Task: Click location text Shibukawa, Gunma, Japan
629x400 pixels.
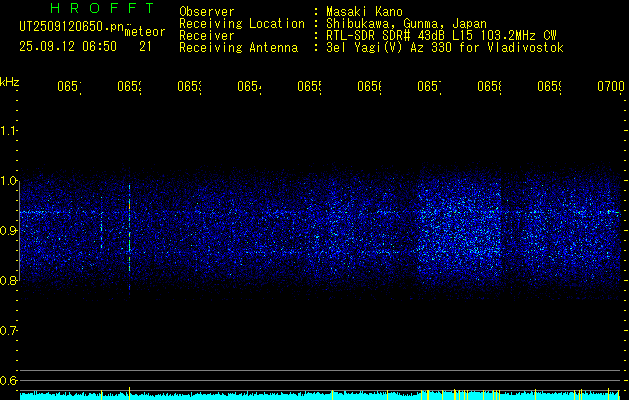Action: (406, 24)
